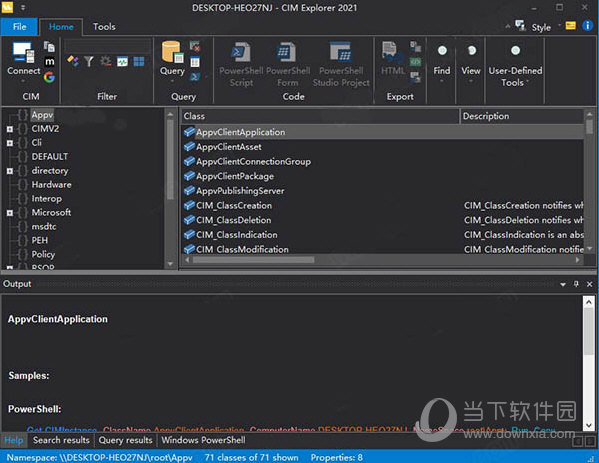
Task: Select the AppvClientAsset class row
Action: click(x=383, y=147)
